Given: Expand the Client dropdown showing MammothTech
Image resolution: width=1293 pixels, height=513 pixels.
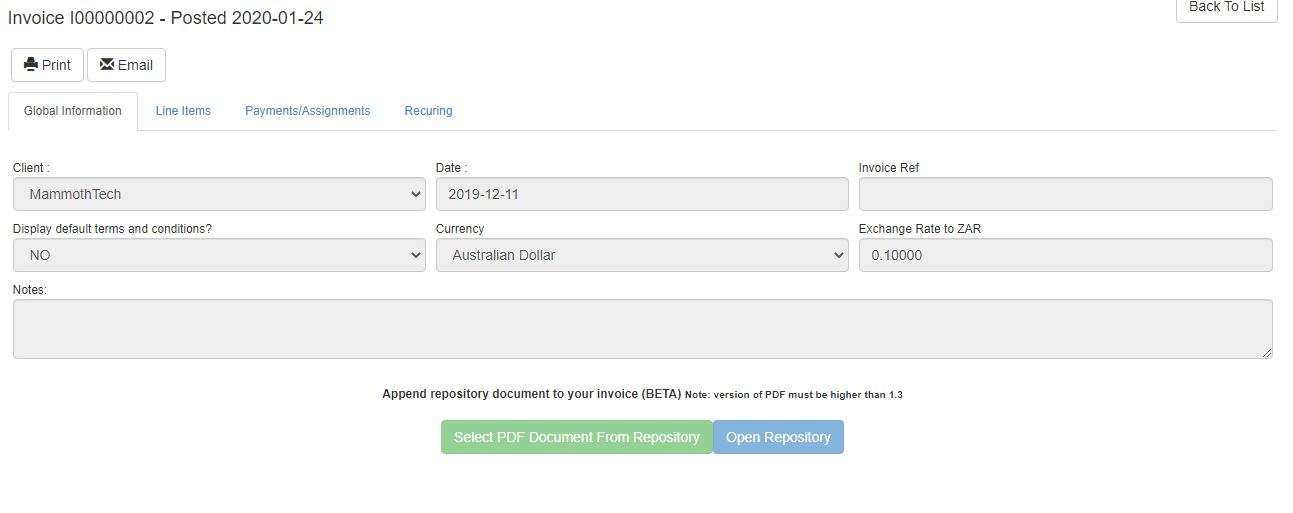Looking at the screenshot, I should [219, 194].
